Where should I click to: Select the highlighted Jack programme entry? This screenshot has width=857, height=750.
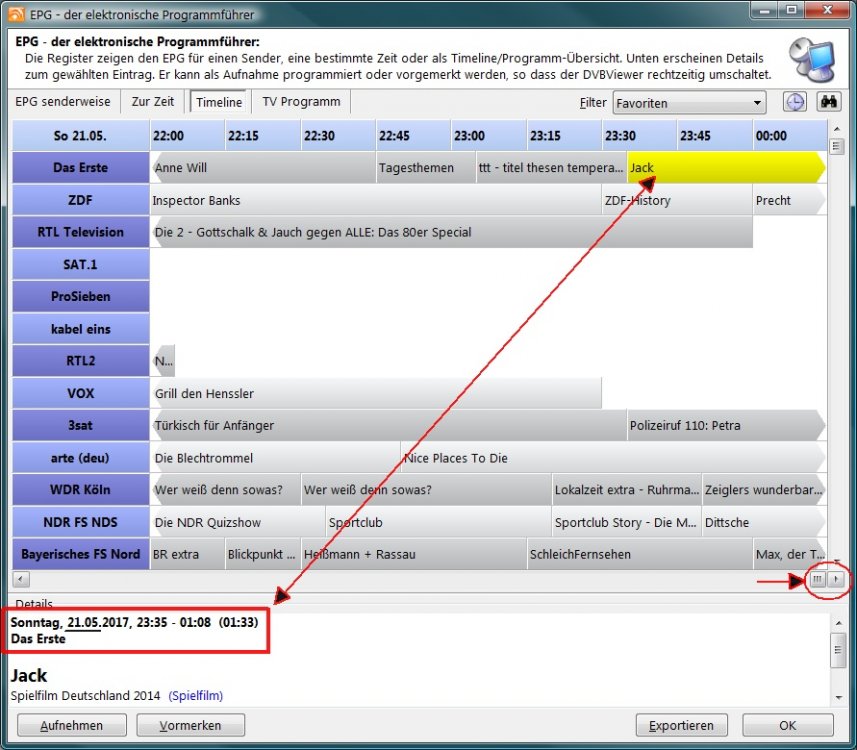click(725, 168)
